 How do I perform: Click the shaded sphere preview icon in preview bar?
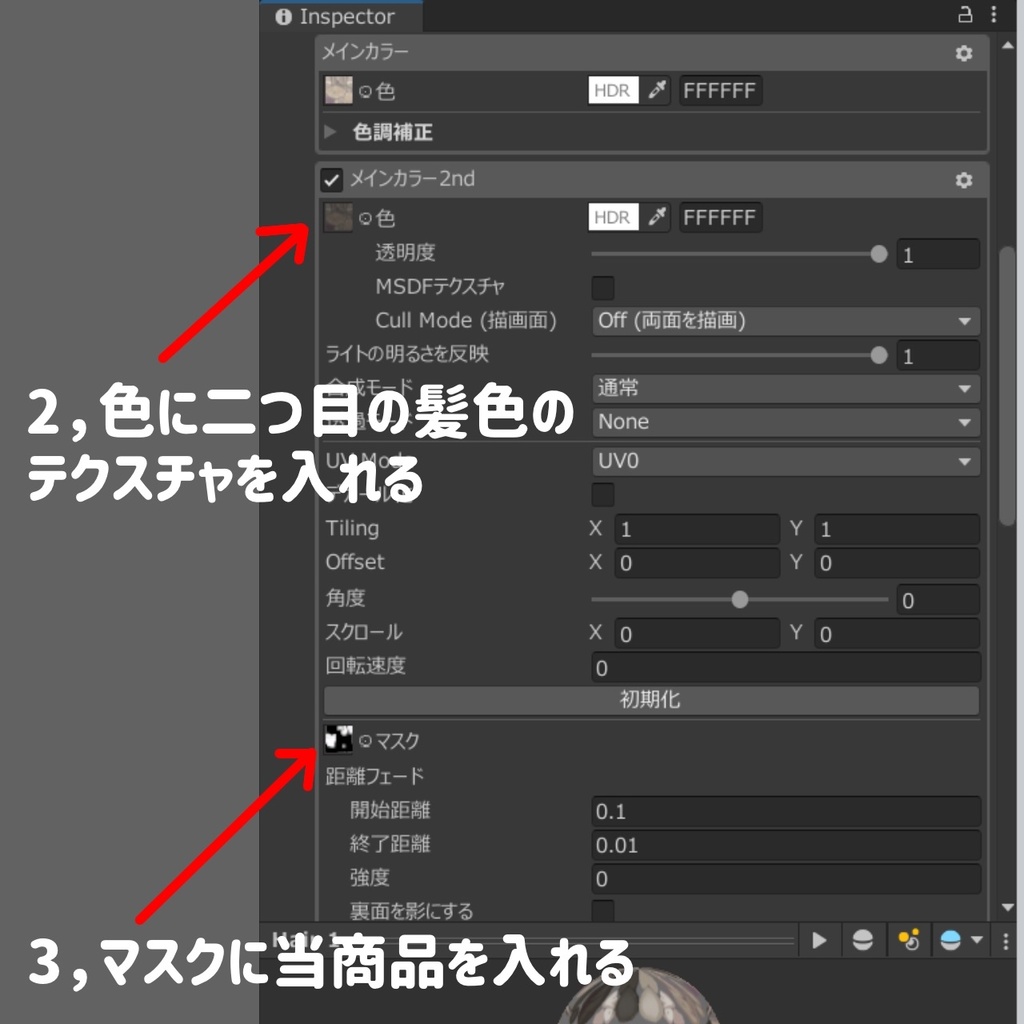click(x=862, y=940)
